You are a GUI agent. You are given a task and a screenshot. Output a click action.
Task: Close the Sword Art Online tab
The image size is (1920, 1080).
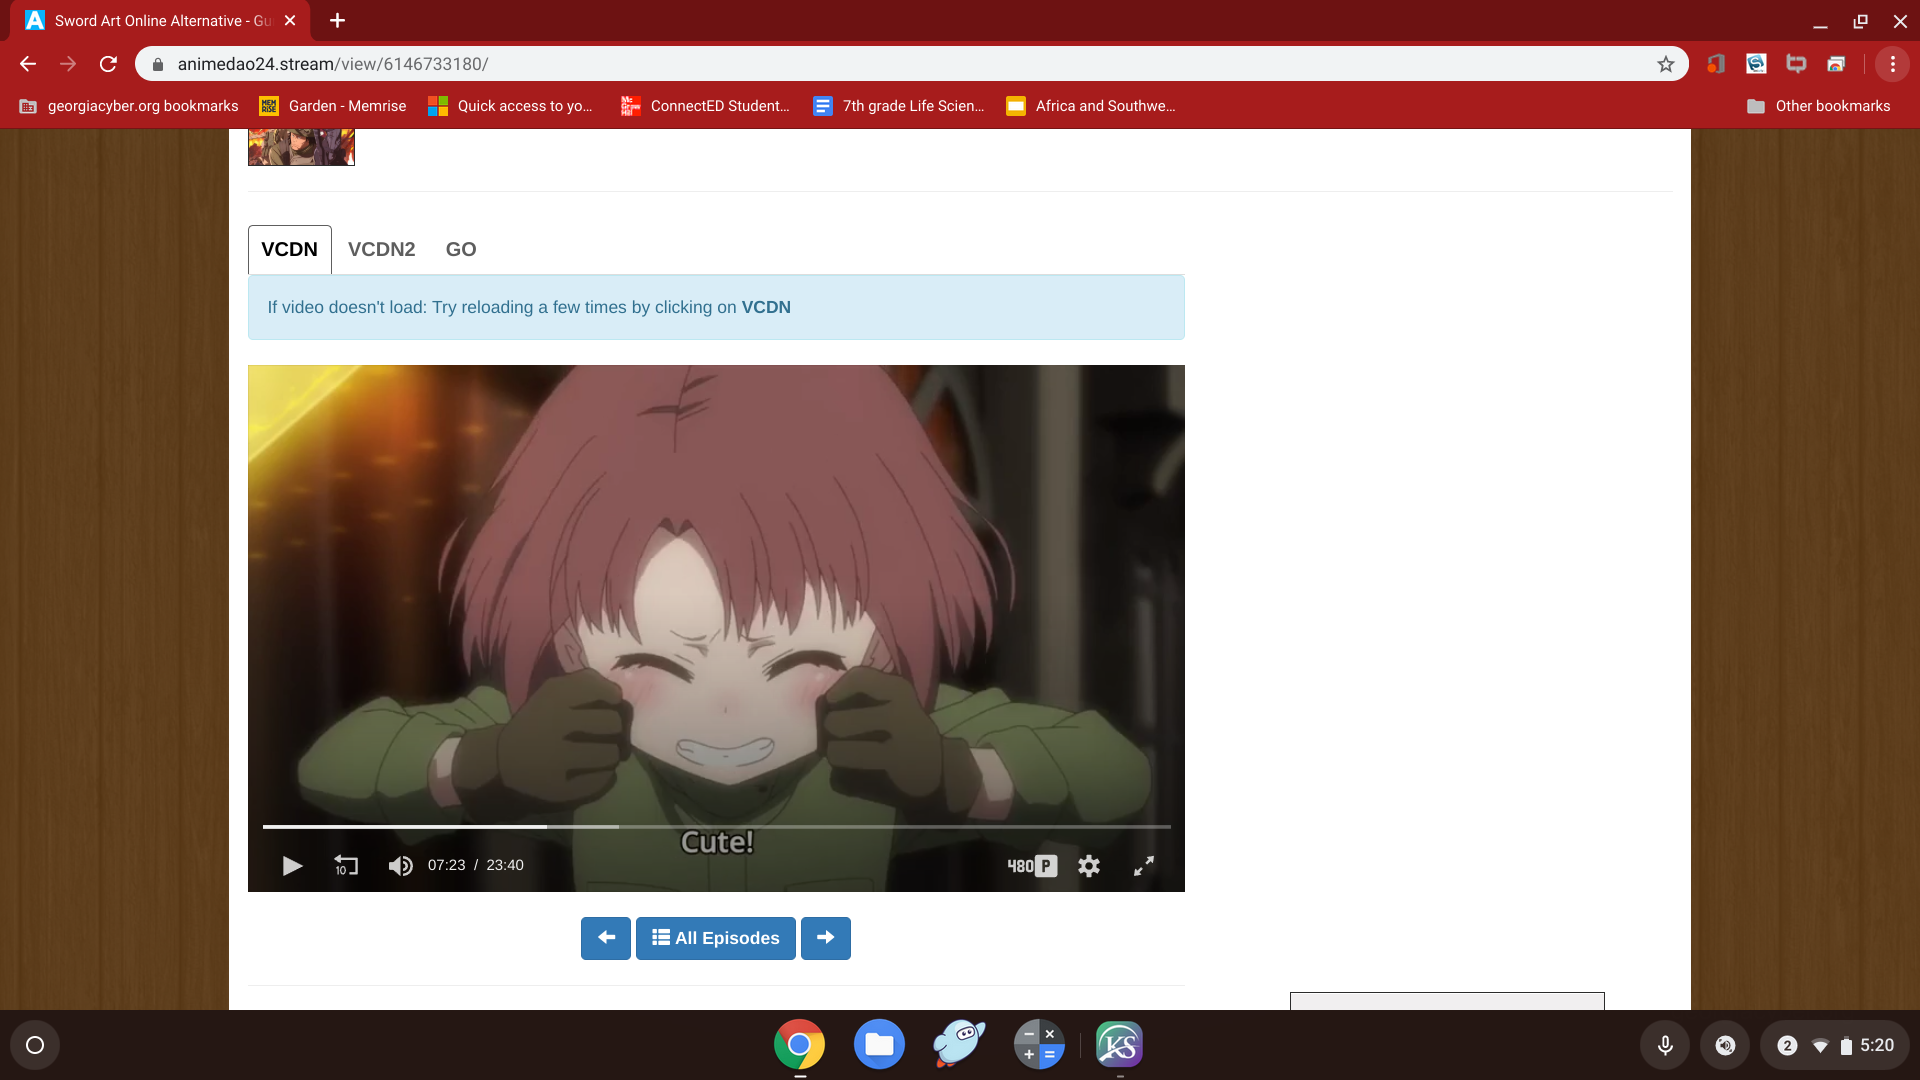290,21
